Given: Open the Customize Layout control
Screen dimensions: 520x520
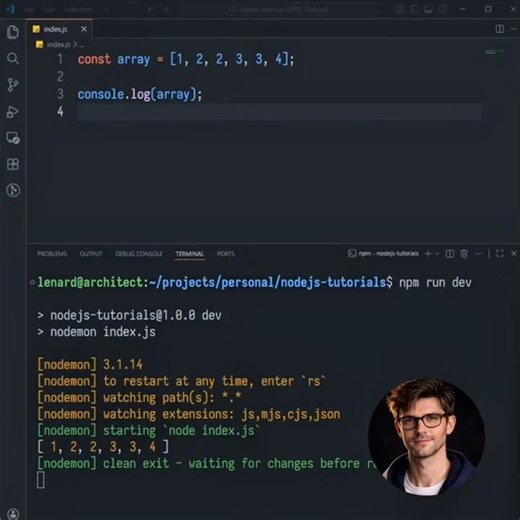Looking at the screenshot, I should (x=399, y=9).
